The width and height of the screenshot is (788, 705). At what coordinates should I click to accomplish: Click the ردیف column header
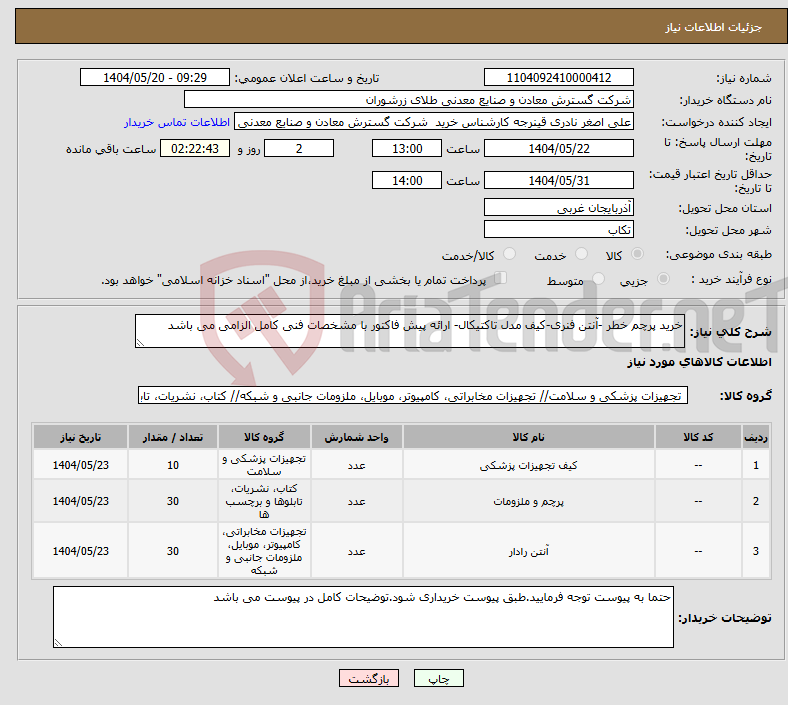[x=755, y=437]
